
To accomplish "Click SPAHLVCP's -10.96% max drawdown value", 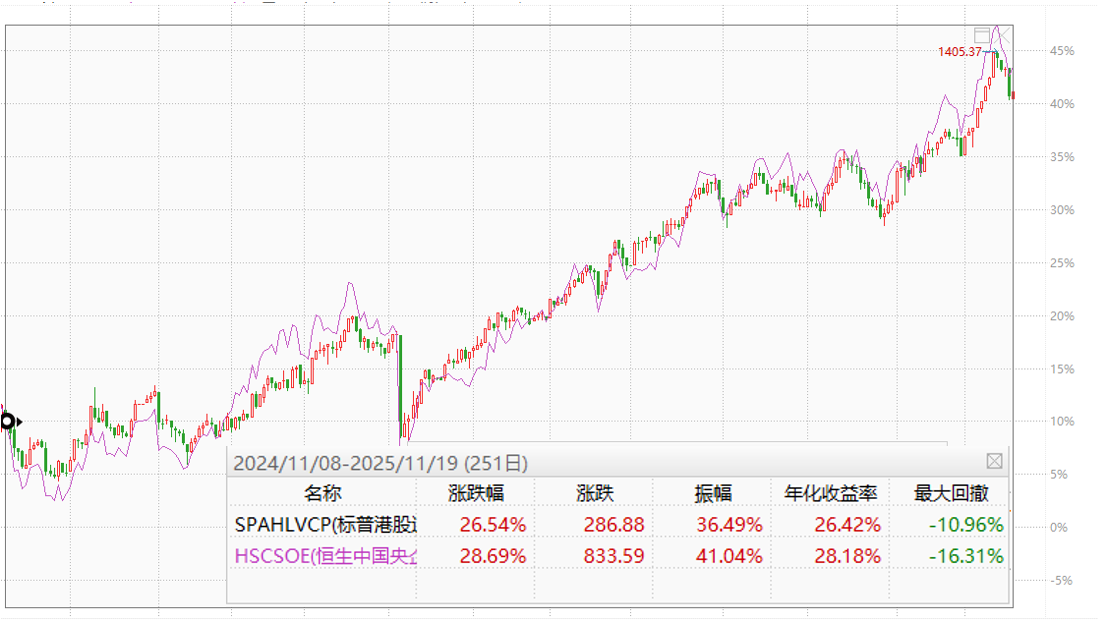I will [967, 524].
